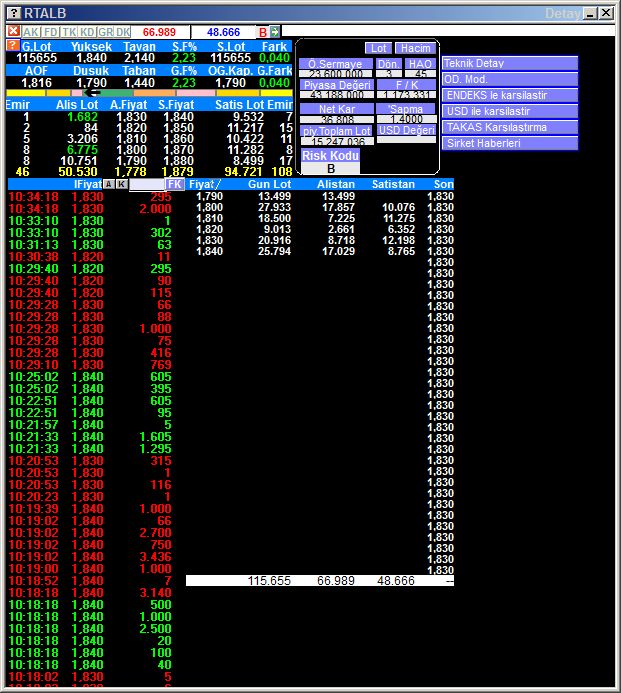The width and height of the screenshot is (621, 693).
Task: Click the 115.655 total in the summary row
Action: tap(269, 581)
